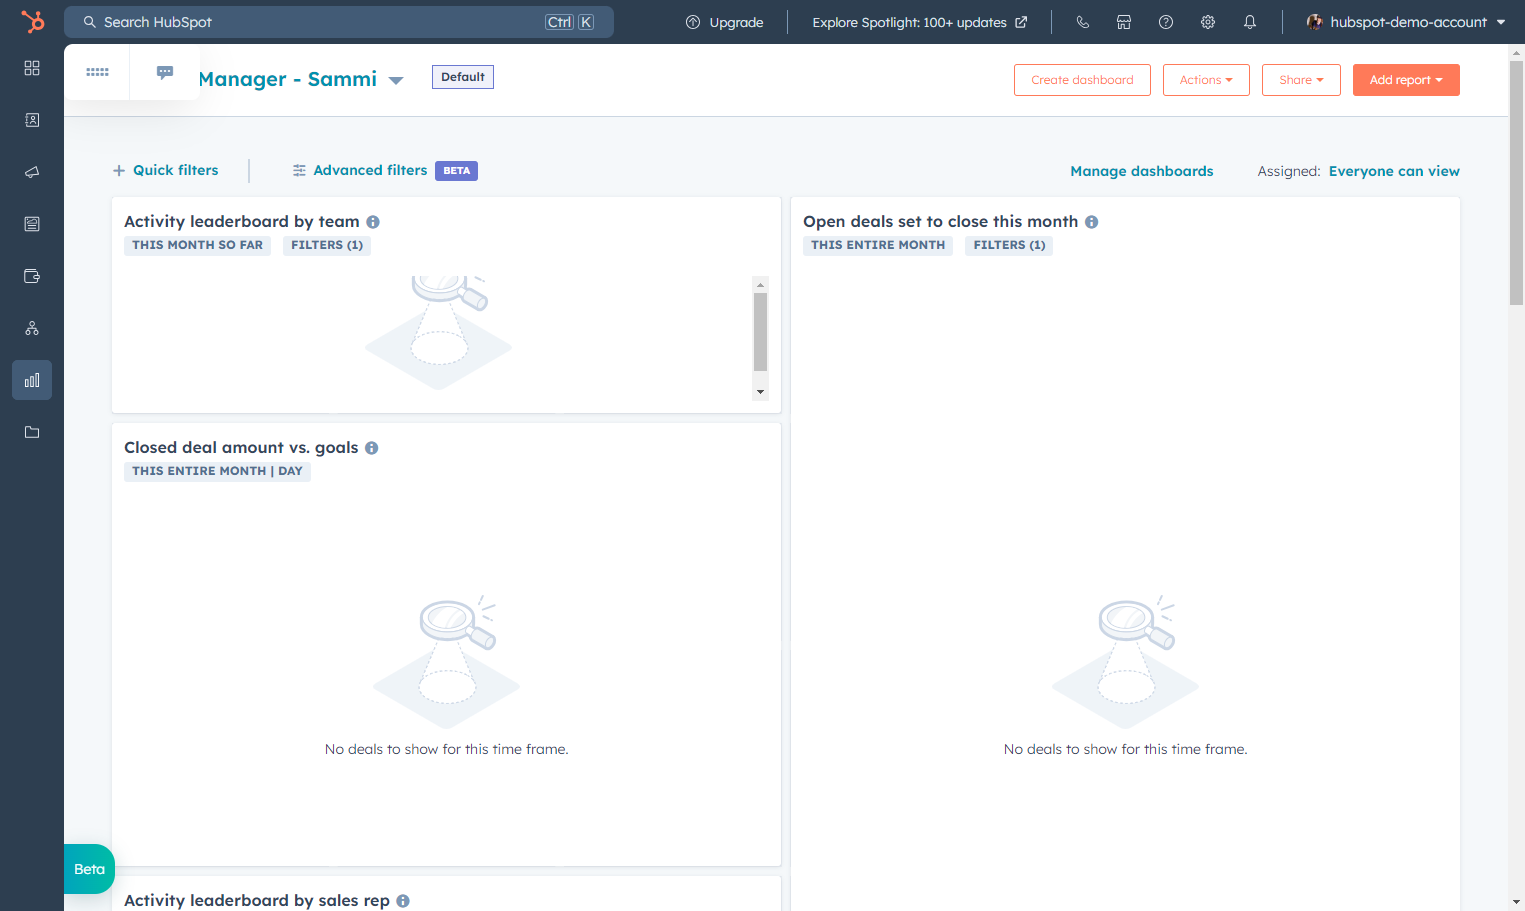The height and width of the screenshot is (911, 1525).
Task: Click info icon beside Activity leaderboard by team
Action: coord(373,222)
